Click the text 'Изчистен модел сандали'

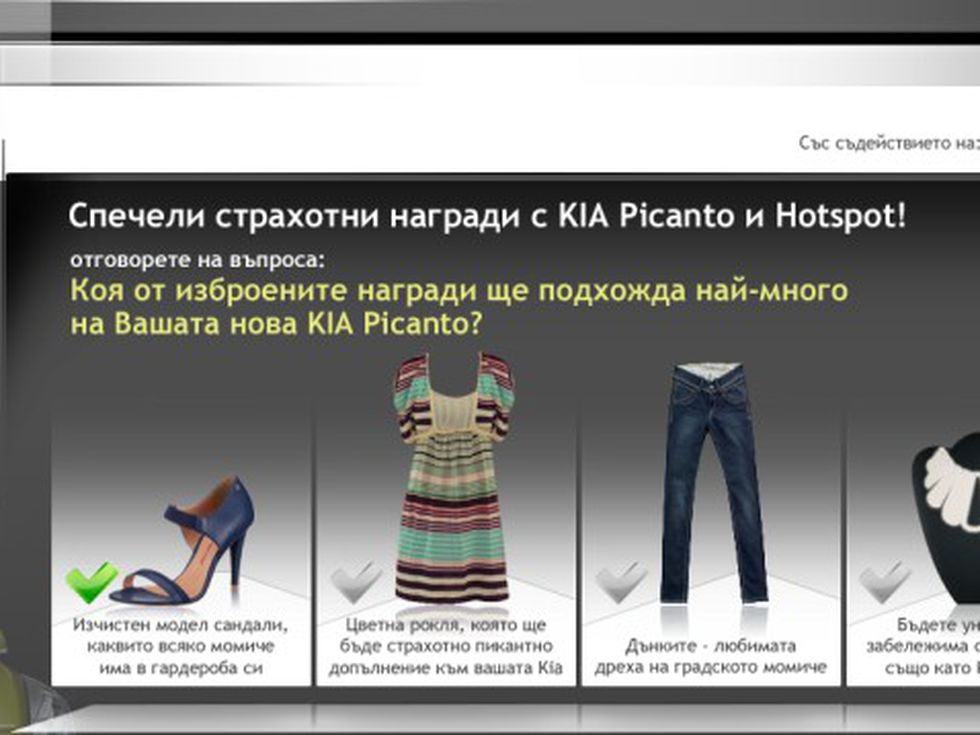181,624
